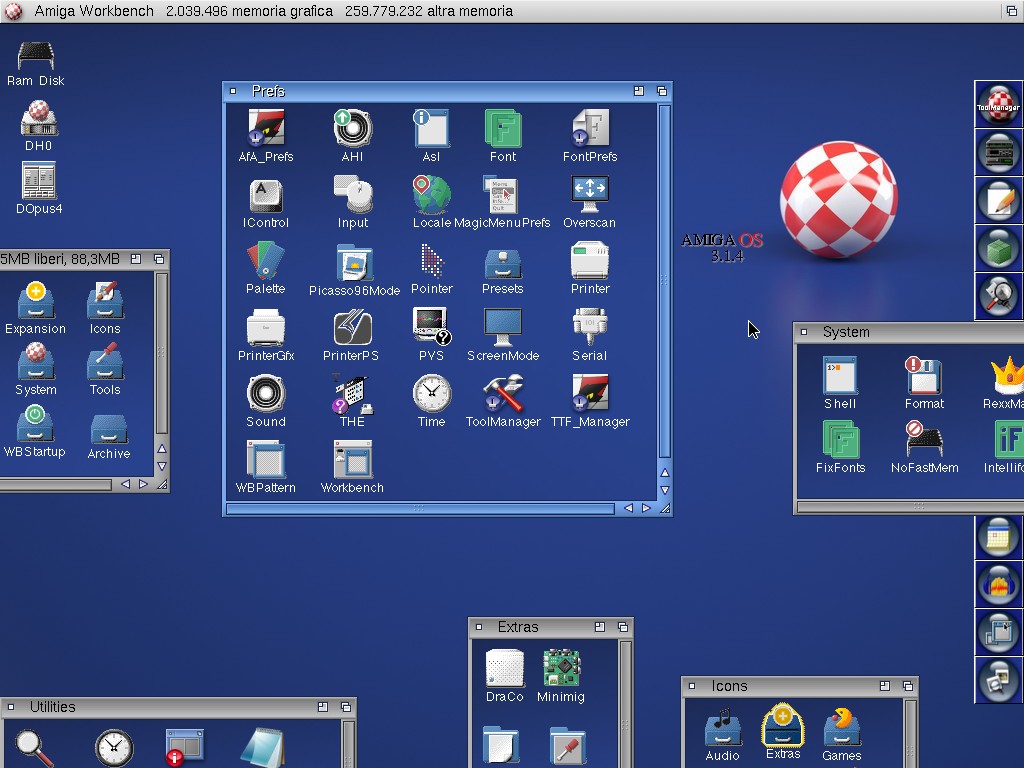
Task: Open the Printer preferences icon
Action: click(x=590, y=261)
